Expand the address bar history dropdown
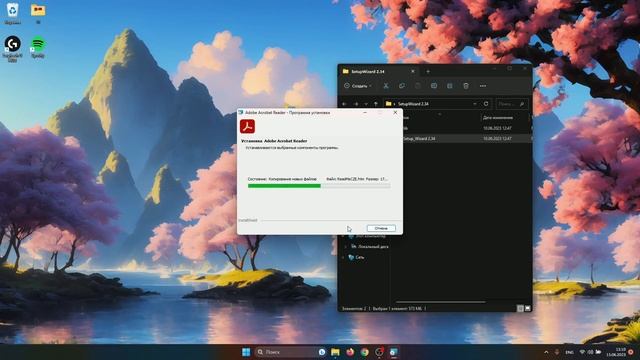 (x=475, y=104)
